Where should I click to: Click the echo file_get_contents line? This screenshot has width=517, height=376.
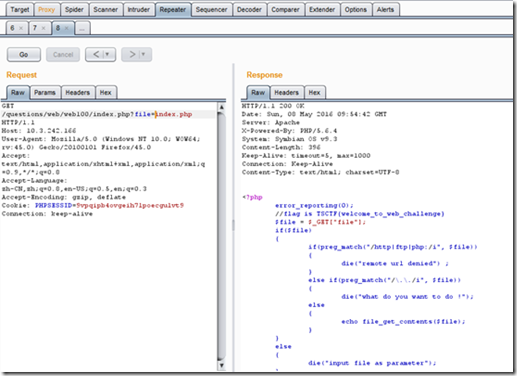(403, 322)
